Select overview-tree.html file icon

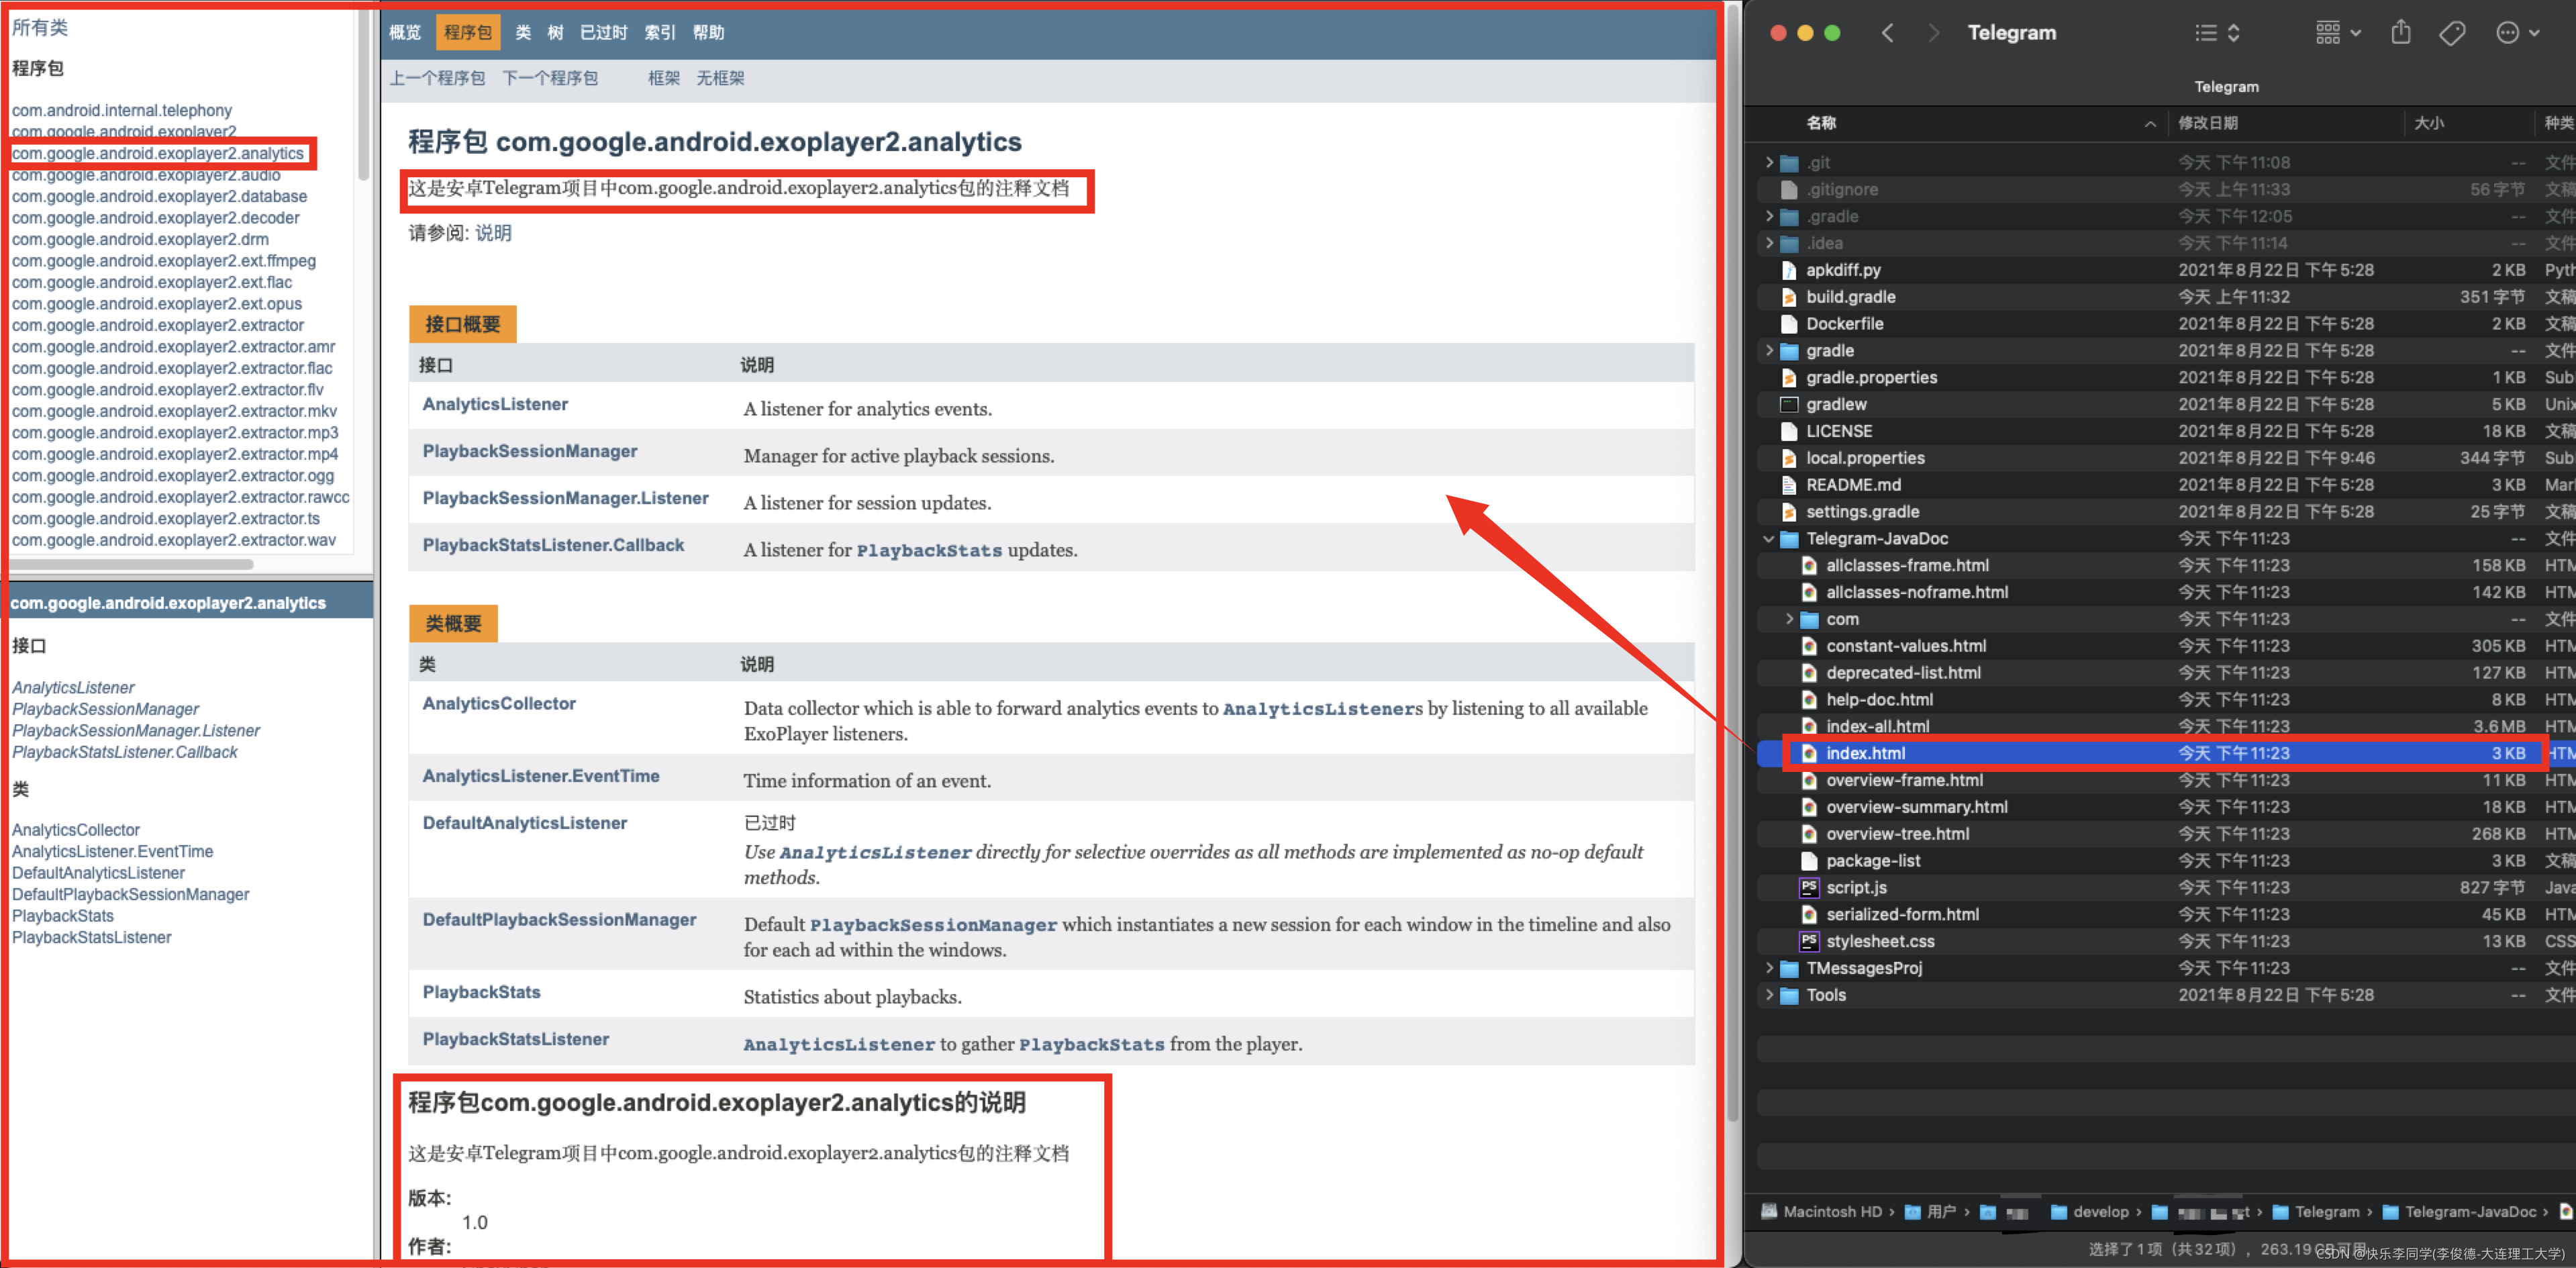pyautogui.click(x=1809, y=834)
